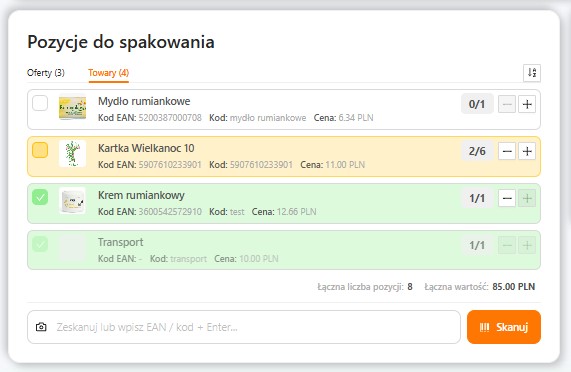Click the product name Mydło rumiankowe

click(x=144, y=101)
